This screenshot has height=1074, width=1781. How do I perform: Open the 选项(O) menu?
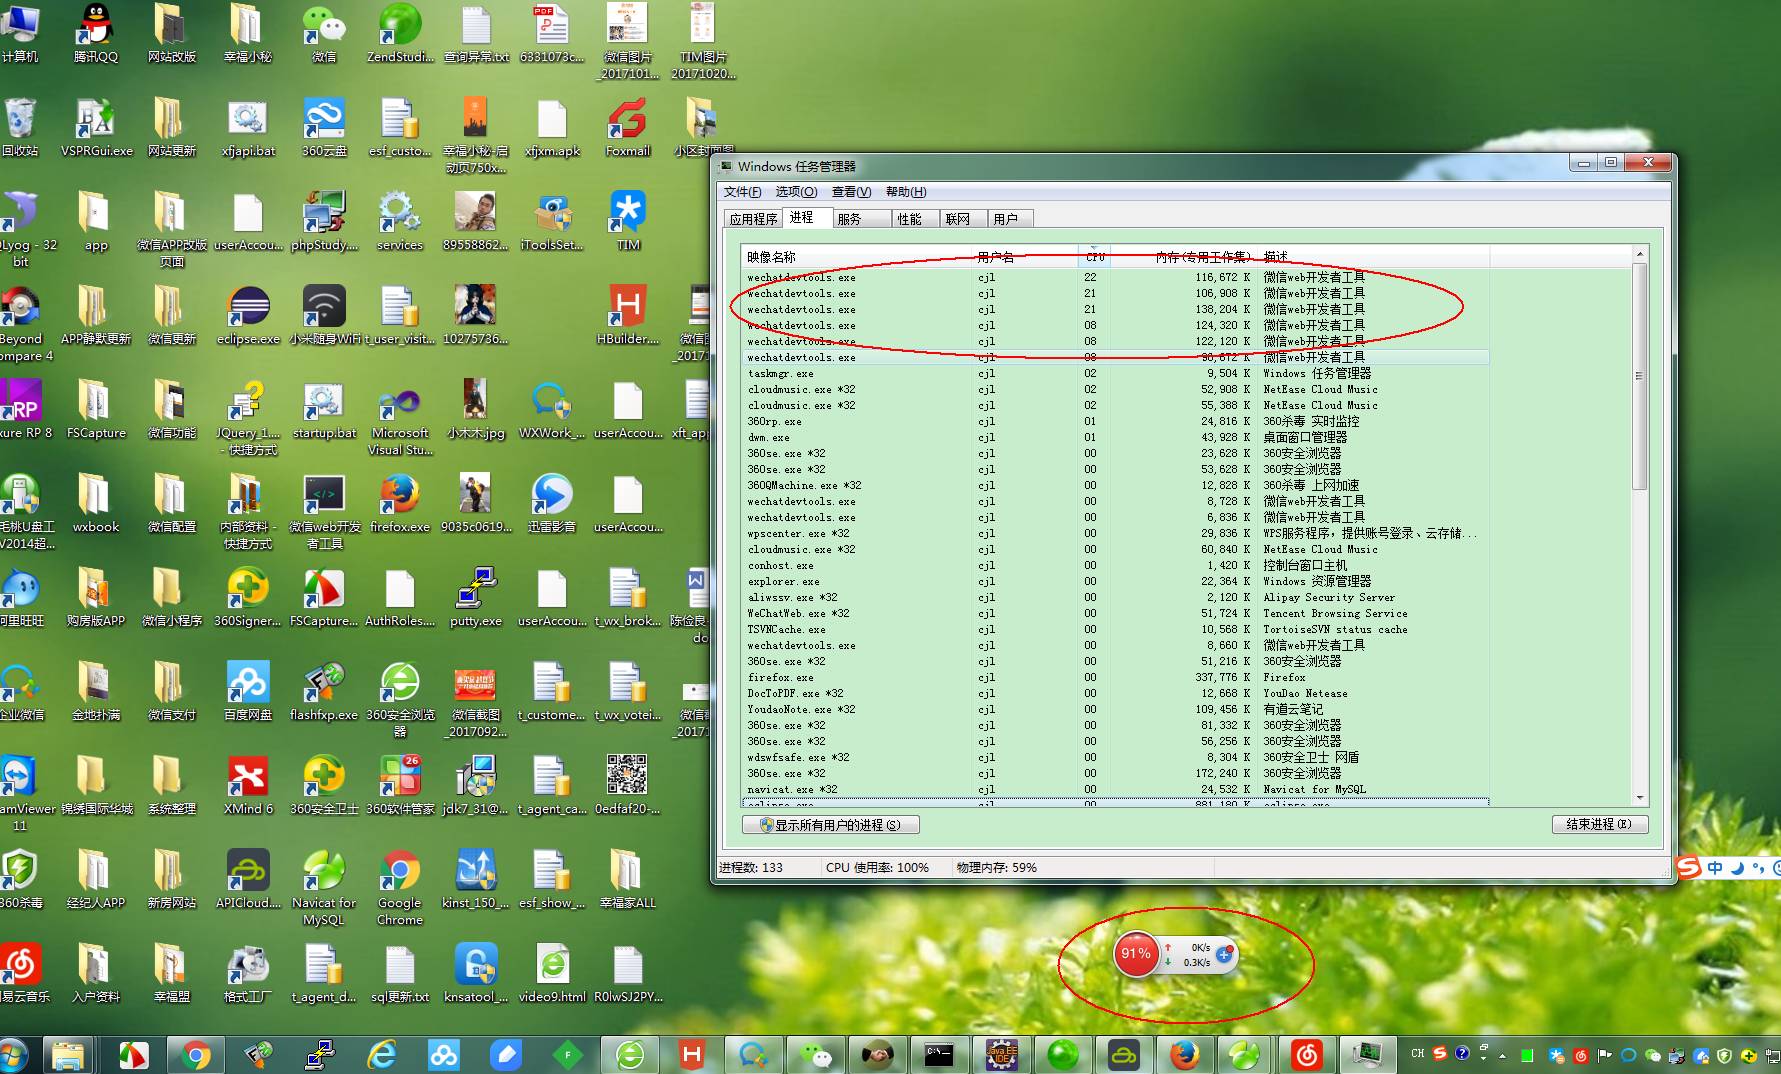(x=796, y=192)
